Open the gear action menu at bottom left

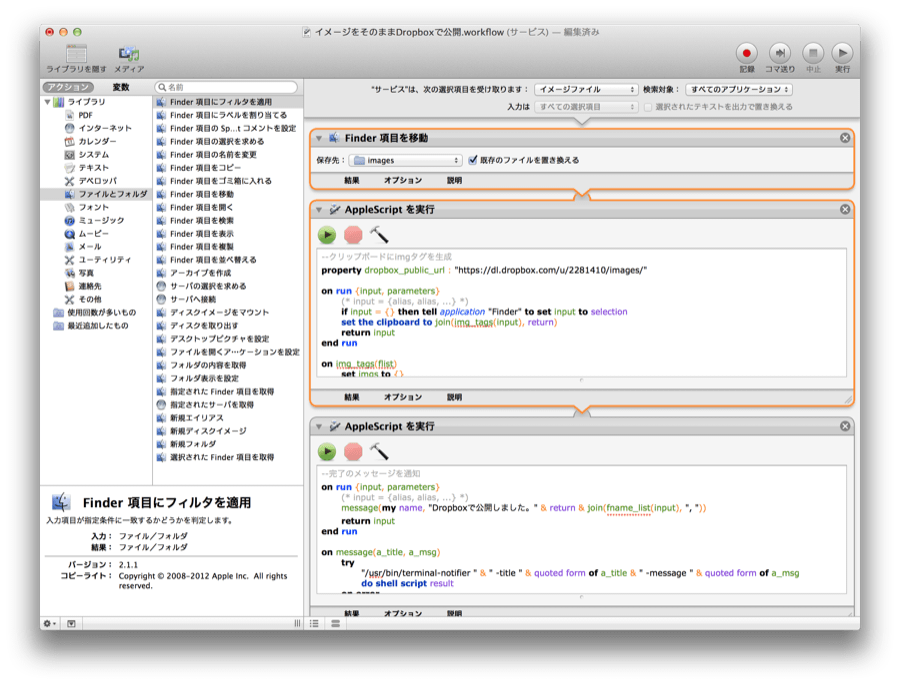click(50, 624)
